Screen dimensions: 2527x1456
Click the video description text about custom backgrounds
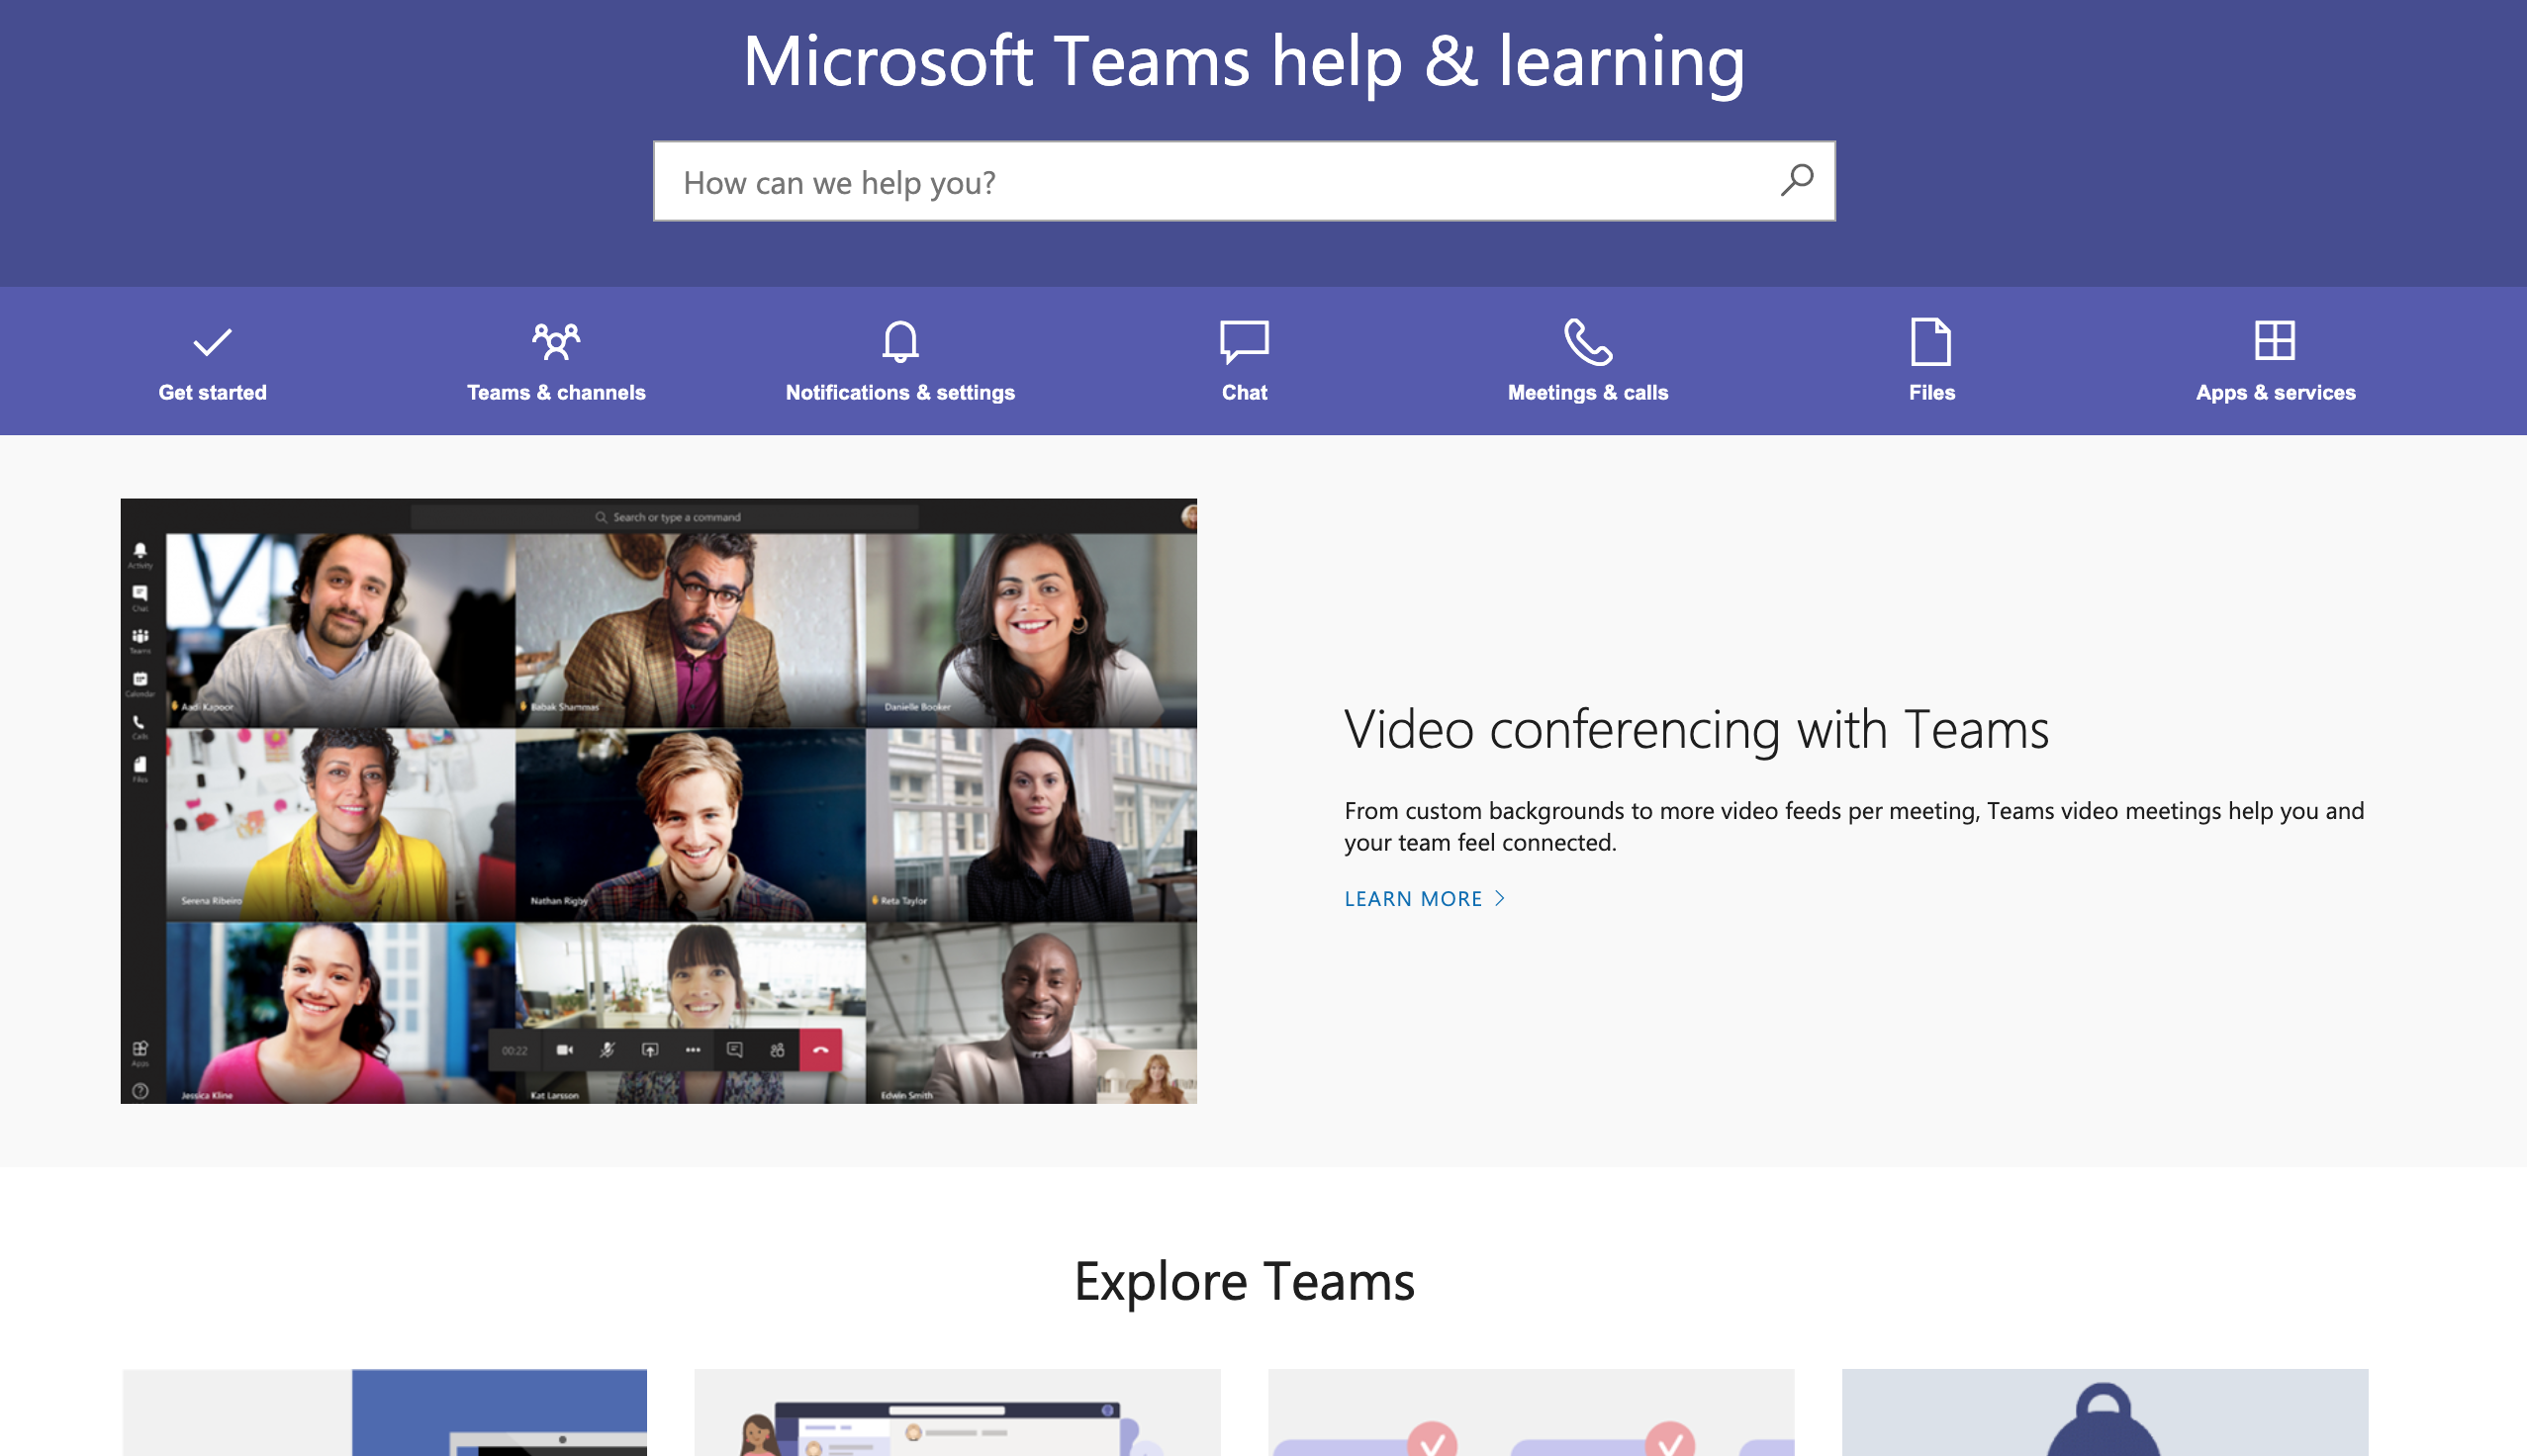[1853, 826]
